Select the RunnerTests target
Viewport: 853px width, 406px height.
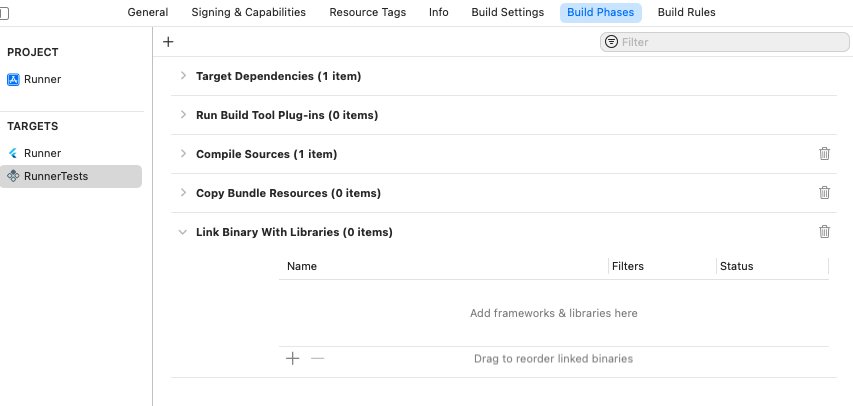click(55, 176)
